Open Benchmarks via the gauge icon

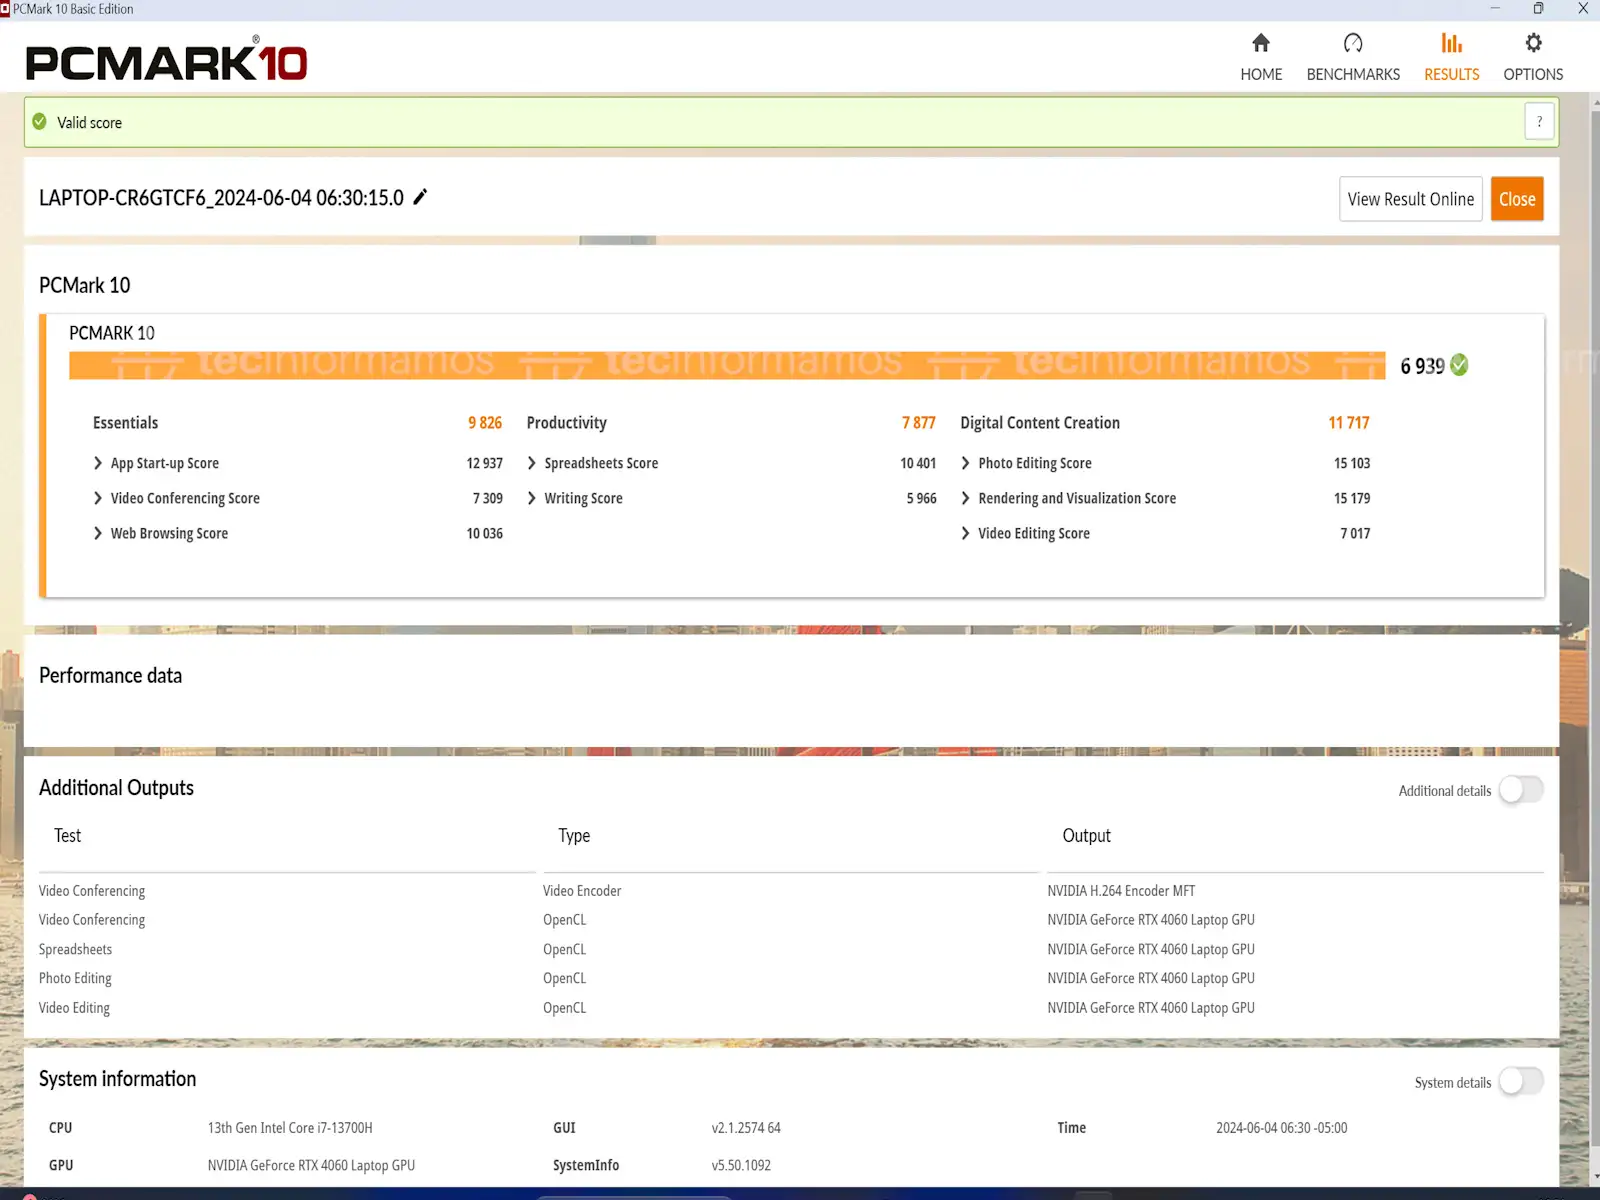point(1352,43)
